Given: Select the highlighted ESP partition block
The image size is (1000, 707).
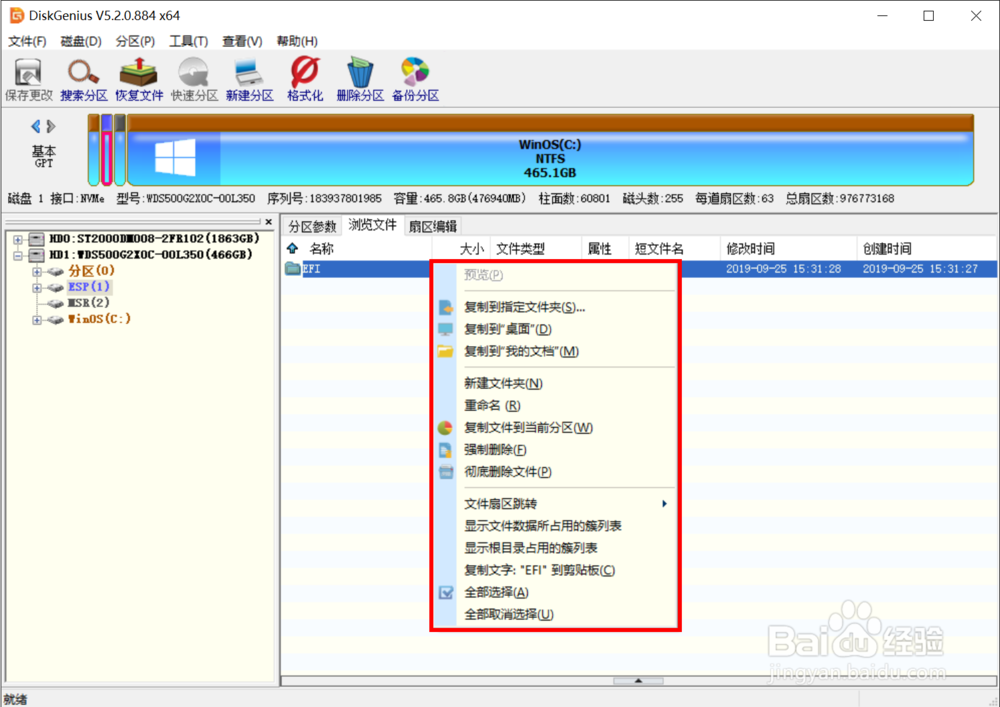Looking at the screenshot, I should point(107,150).
